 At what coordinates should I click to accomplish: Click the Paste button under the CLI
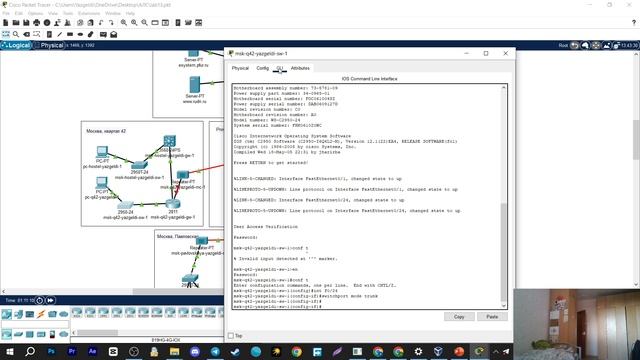point(492,317)
